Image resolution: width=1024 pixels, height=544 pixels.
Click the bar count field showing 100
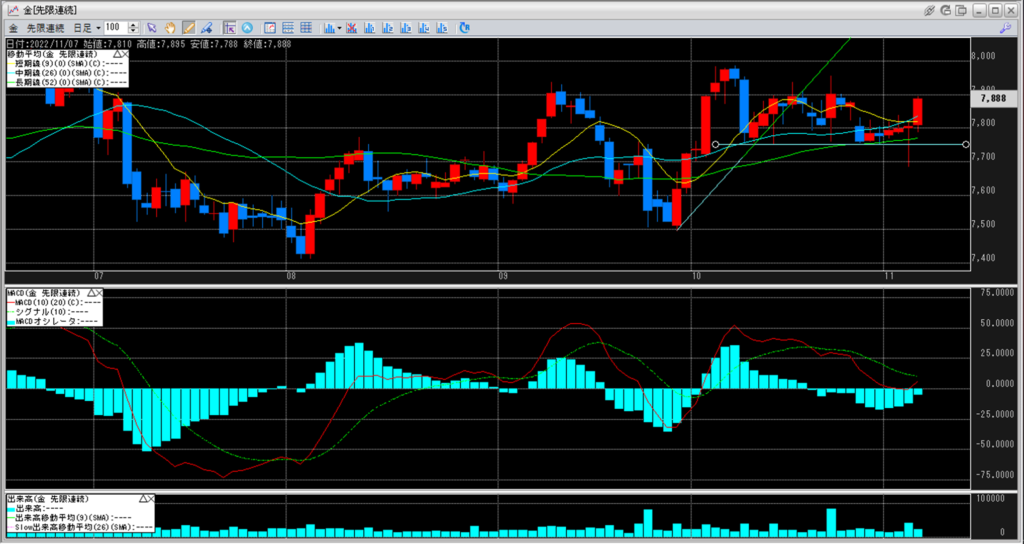click(116, 27)
